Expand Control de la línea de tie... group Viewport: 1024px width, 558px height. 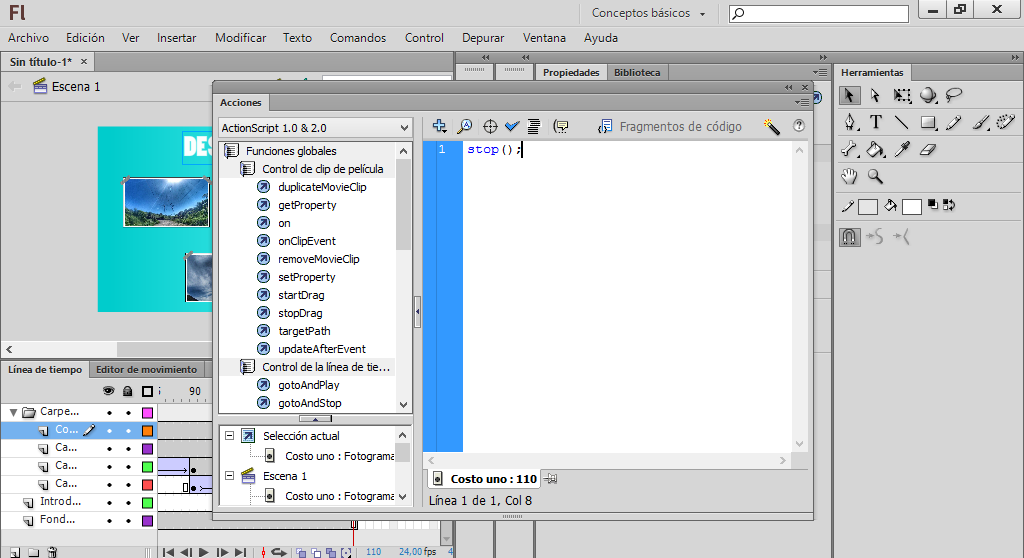coord(248,367)
